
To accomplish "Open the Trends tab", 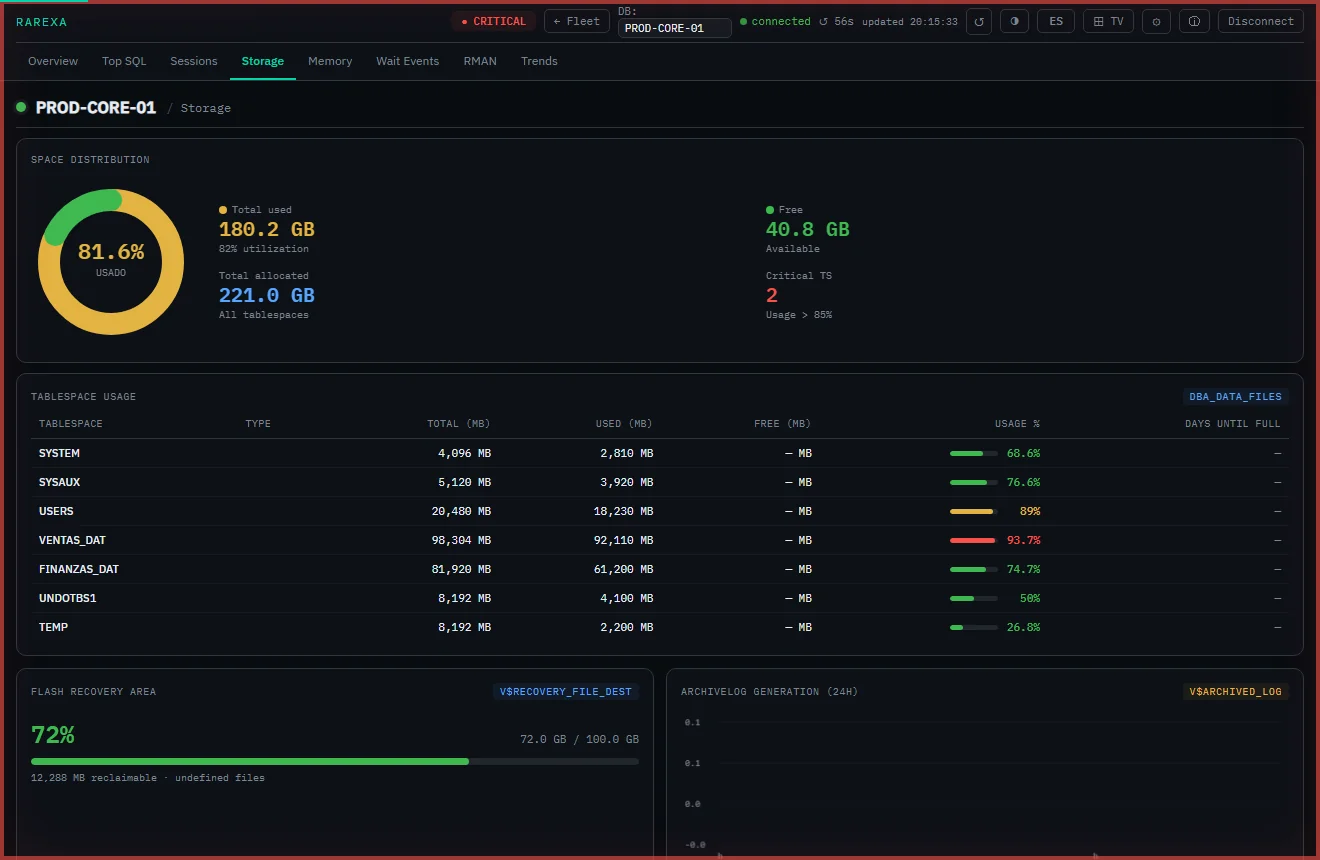I will pyautogui.click(x=539, y=61).
